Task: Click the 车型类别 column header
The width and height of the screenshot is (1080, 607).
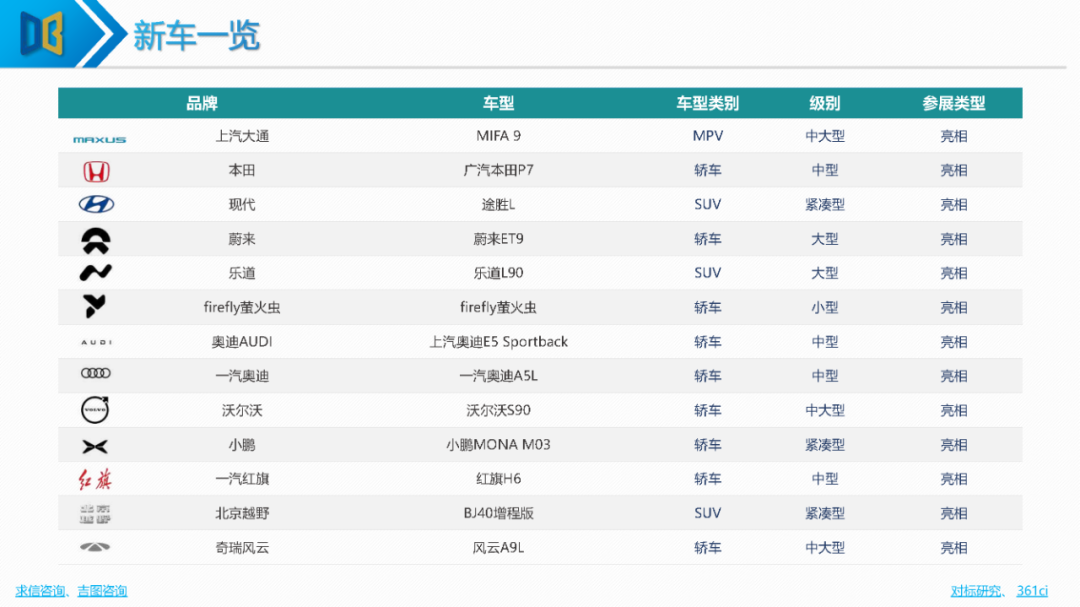Action: pos(707,103)
